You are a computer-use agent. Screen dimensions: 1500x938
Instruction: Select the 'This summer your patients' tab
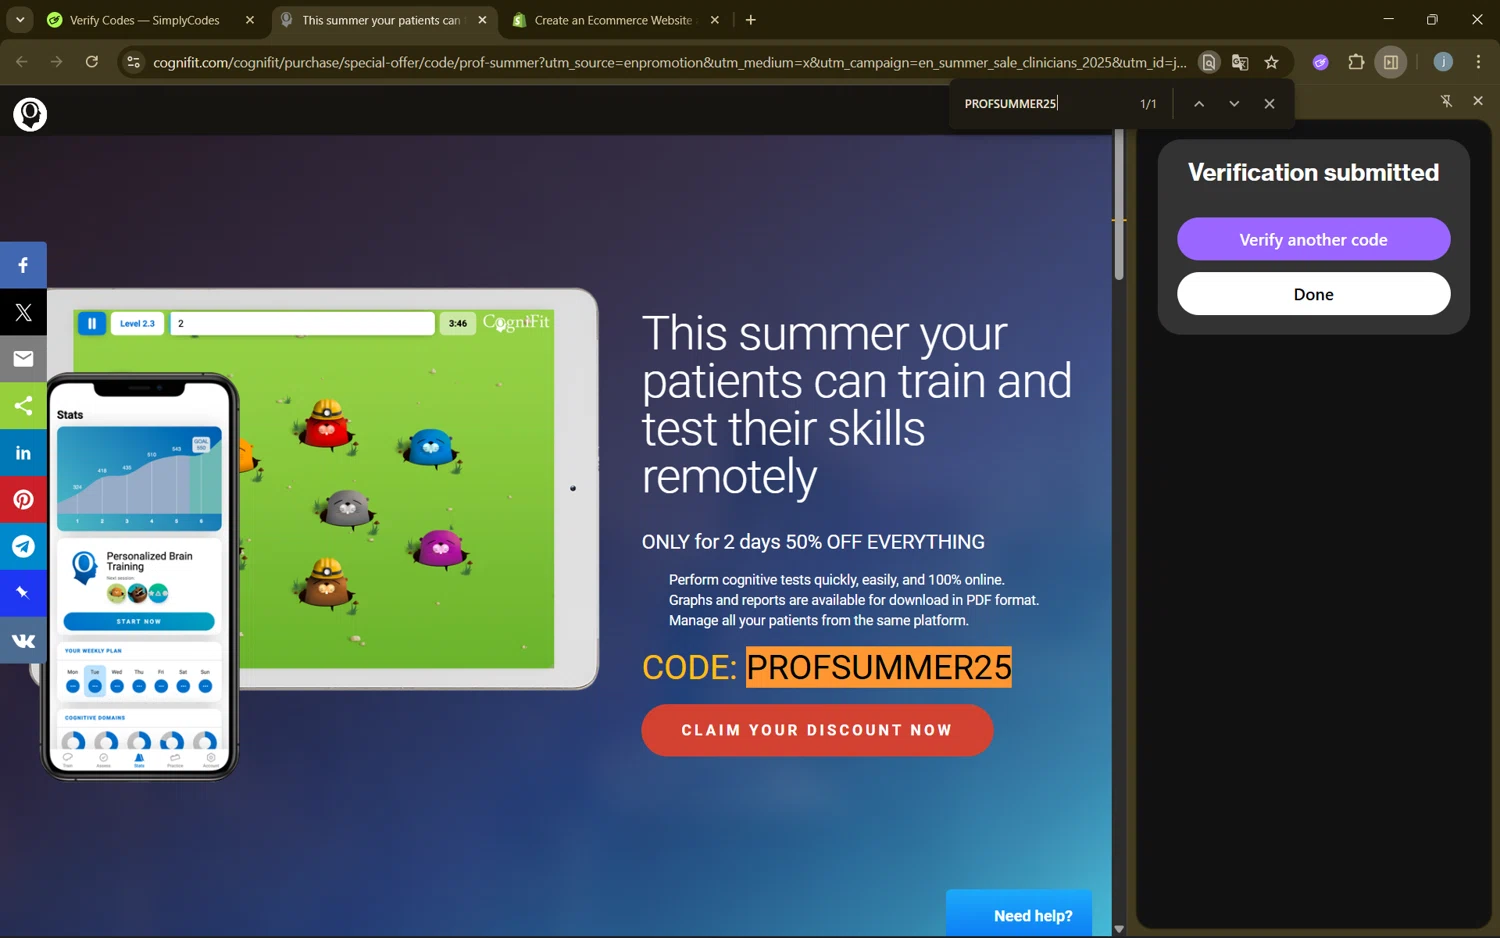click(384, 20)
